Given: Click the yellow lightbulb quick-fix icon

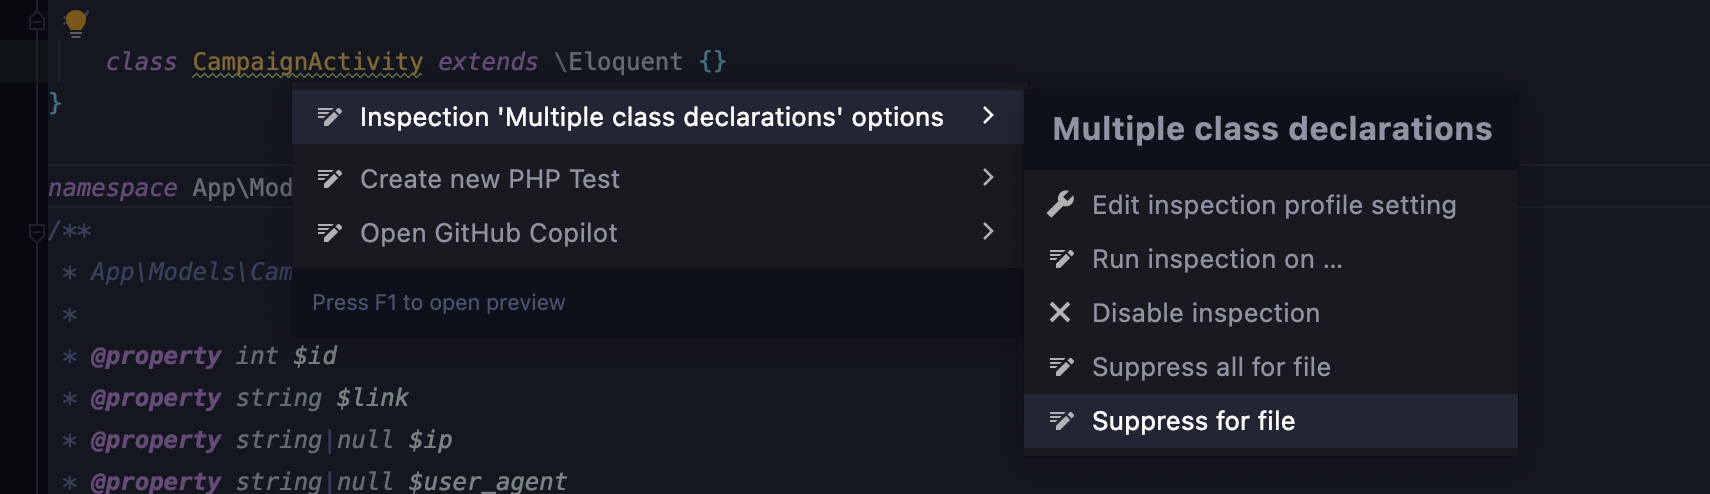Looking at the screenshot, I should (x=76, y=23).
